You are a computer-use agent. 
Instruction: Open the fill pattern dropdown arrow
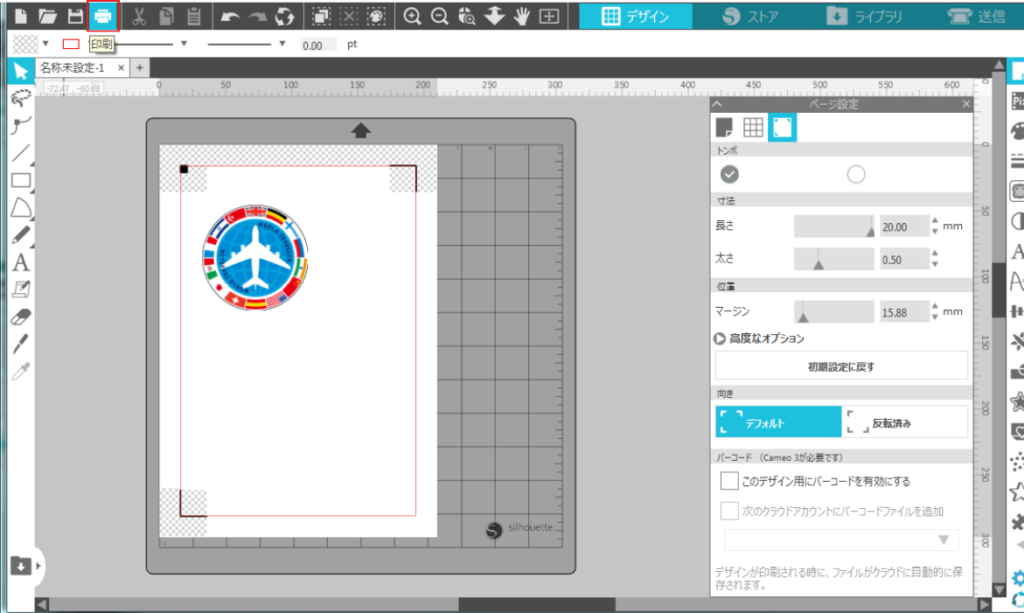46,44
